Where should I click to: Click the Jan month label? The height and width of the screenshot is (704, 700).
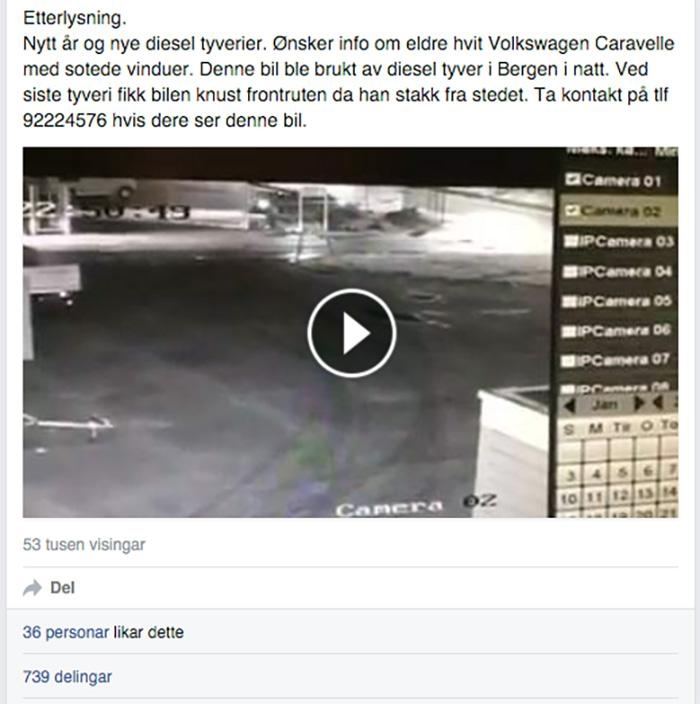click(605, 405)
